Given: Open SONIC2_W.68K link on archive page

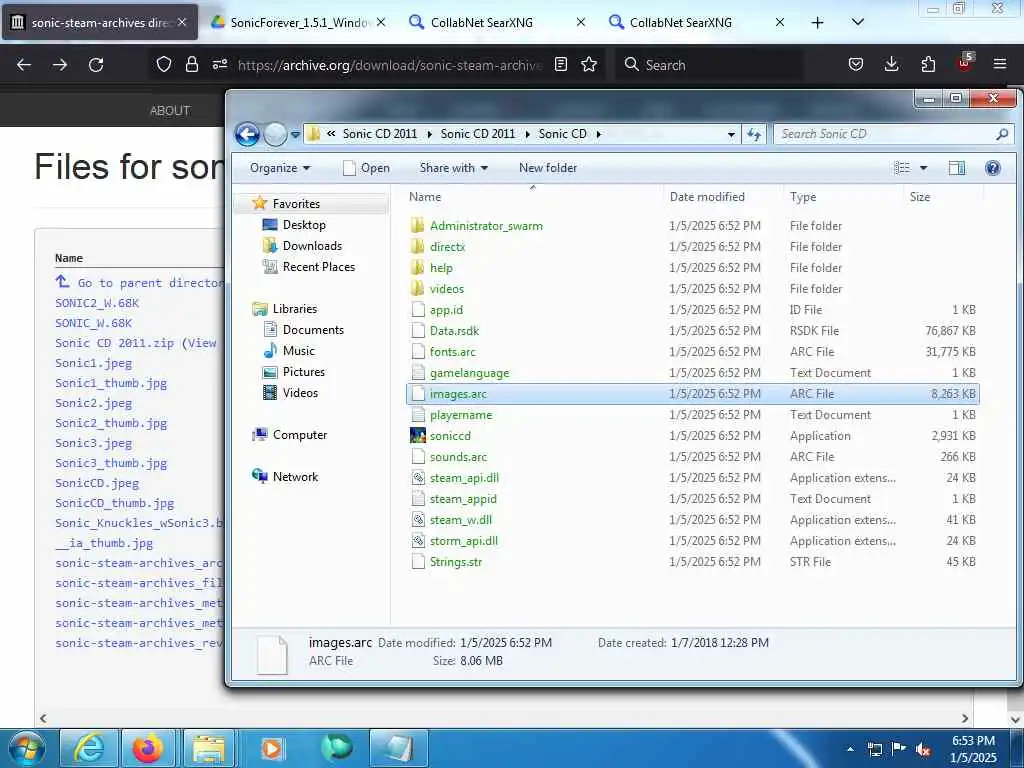Looking at the screenshot, I should pyautogui.click(x=97, y=303).
